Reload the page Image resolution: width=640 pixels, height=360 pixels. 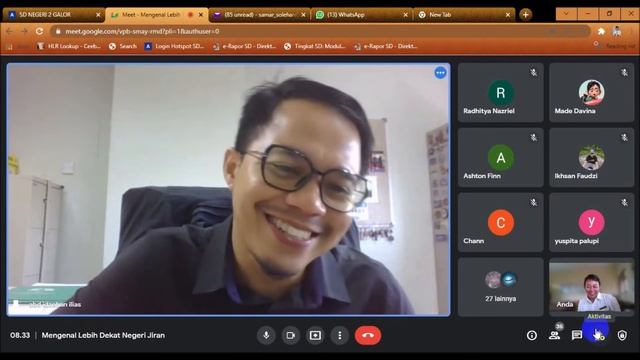pos(39,31)
